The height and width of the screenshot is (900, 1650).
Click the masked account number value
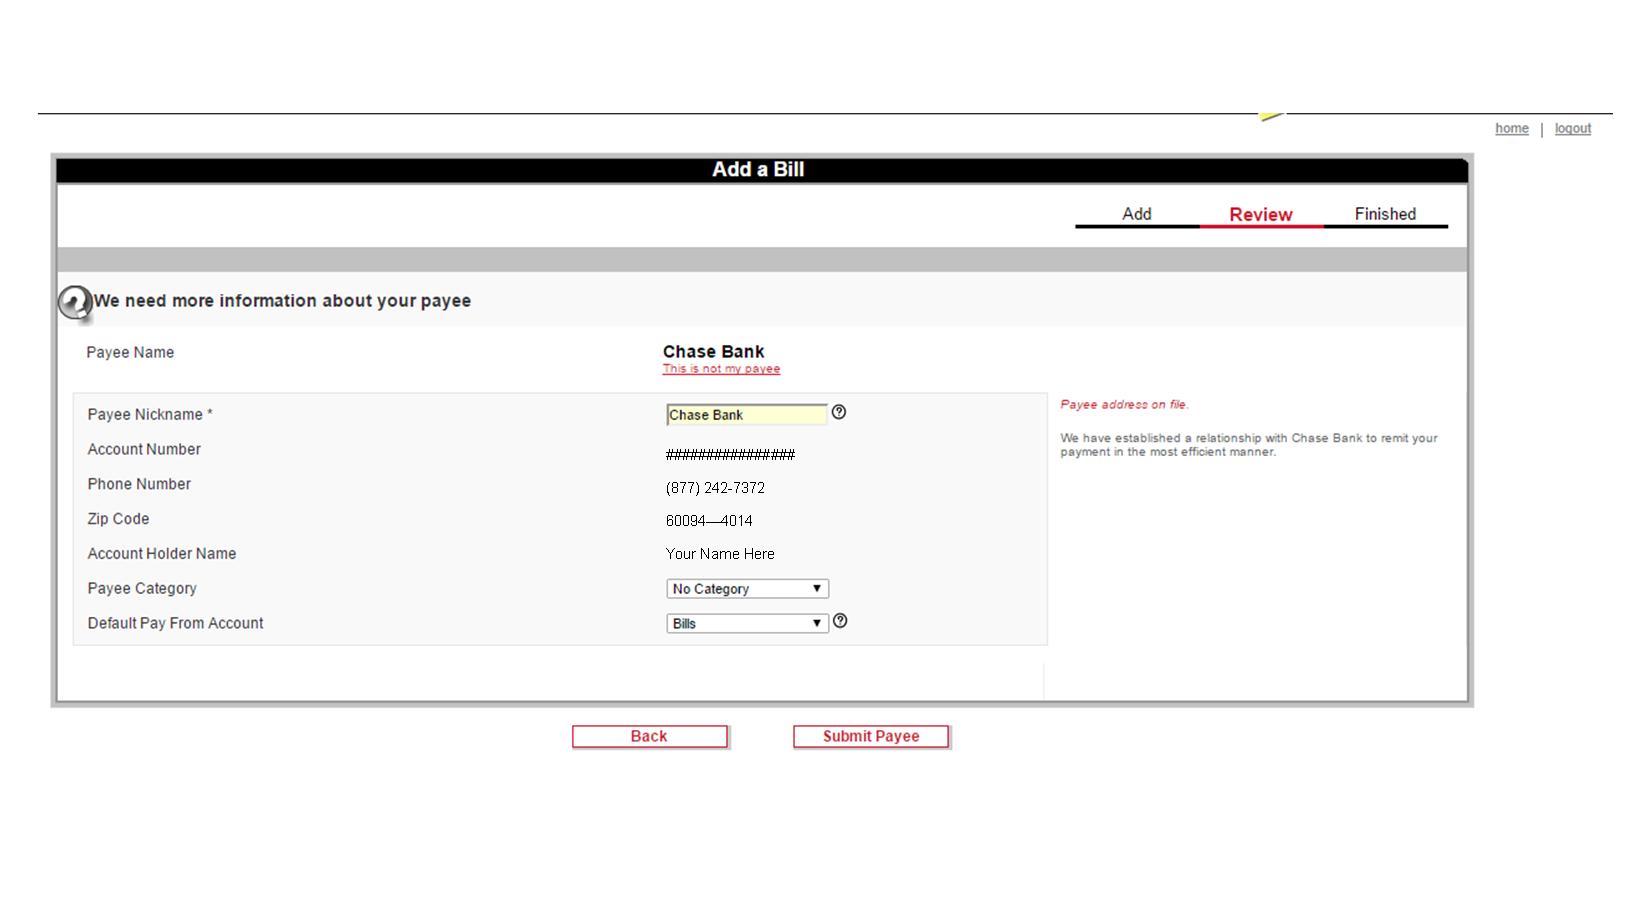(x=730, y=455)
